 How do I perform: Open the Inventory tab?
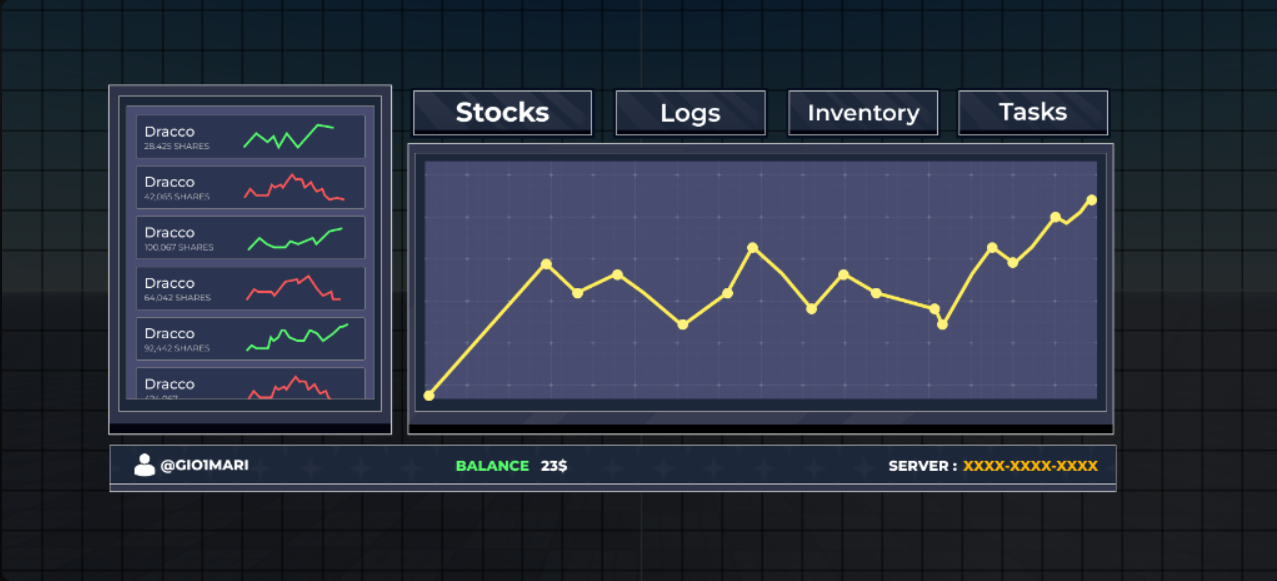tap(863, 113)
